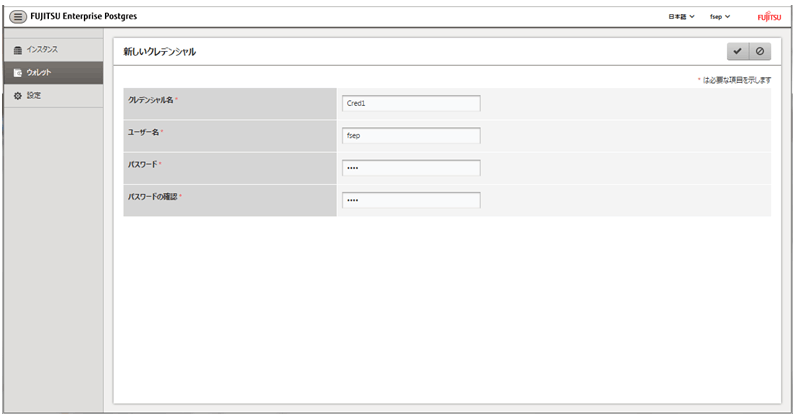Click the 設定 gear icon
The image size is (797, 419).
(x=18, y=96)
